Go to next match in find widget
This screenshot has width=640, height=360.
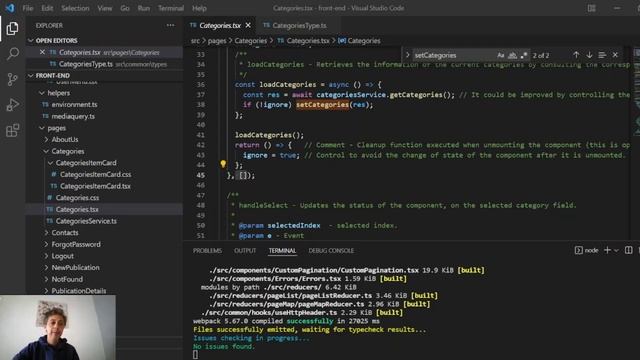(x=589, y=55)
